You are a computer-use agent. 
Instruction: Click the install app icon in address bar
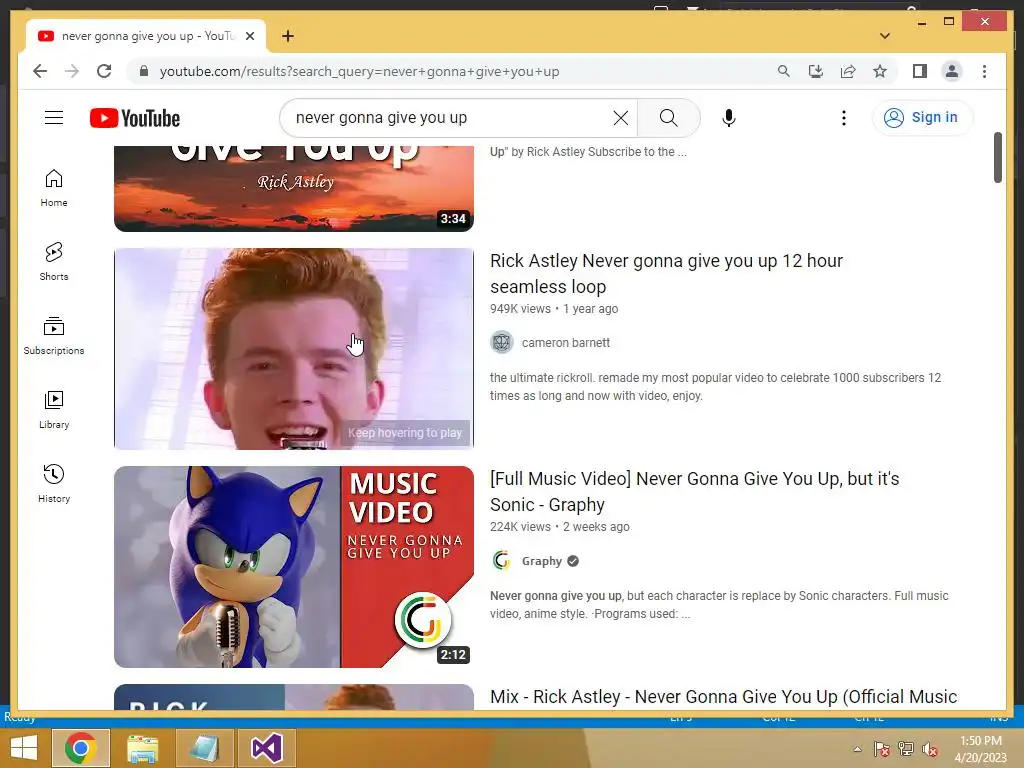pyautogui.click(x=815, y=71)
